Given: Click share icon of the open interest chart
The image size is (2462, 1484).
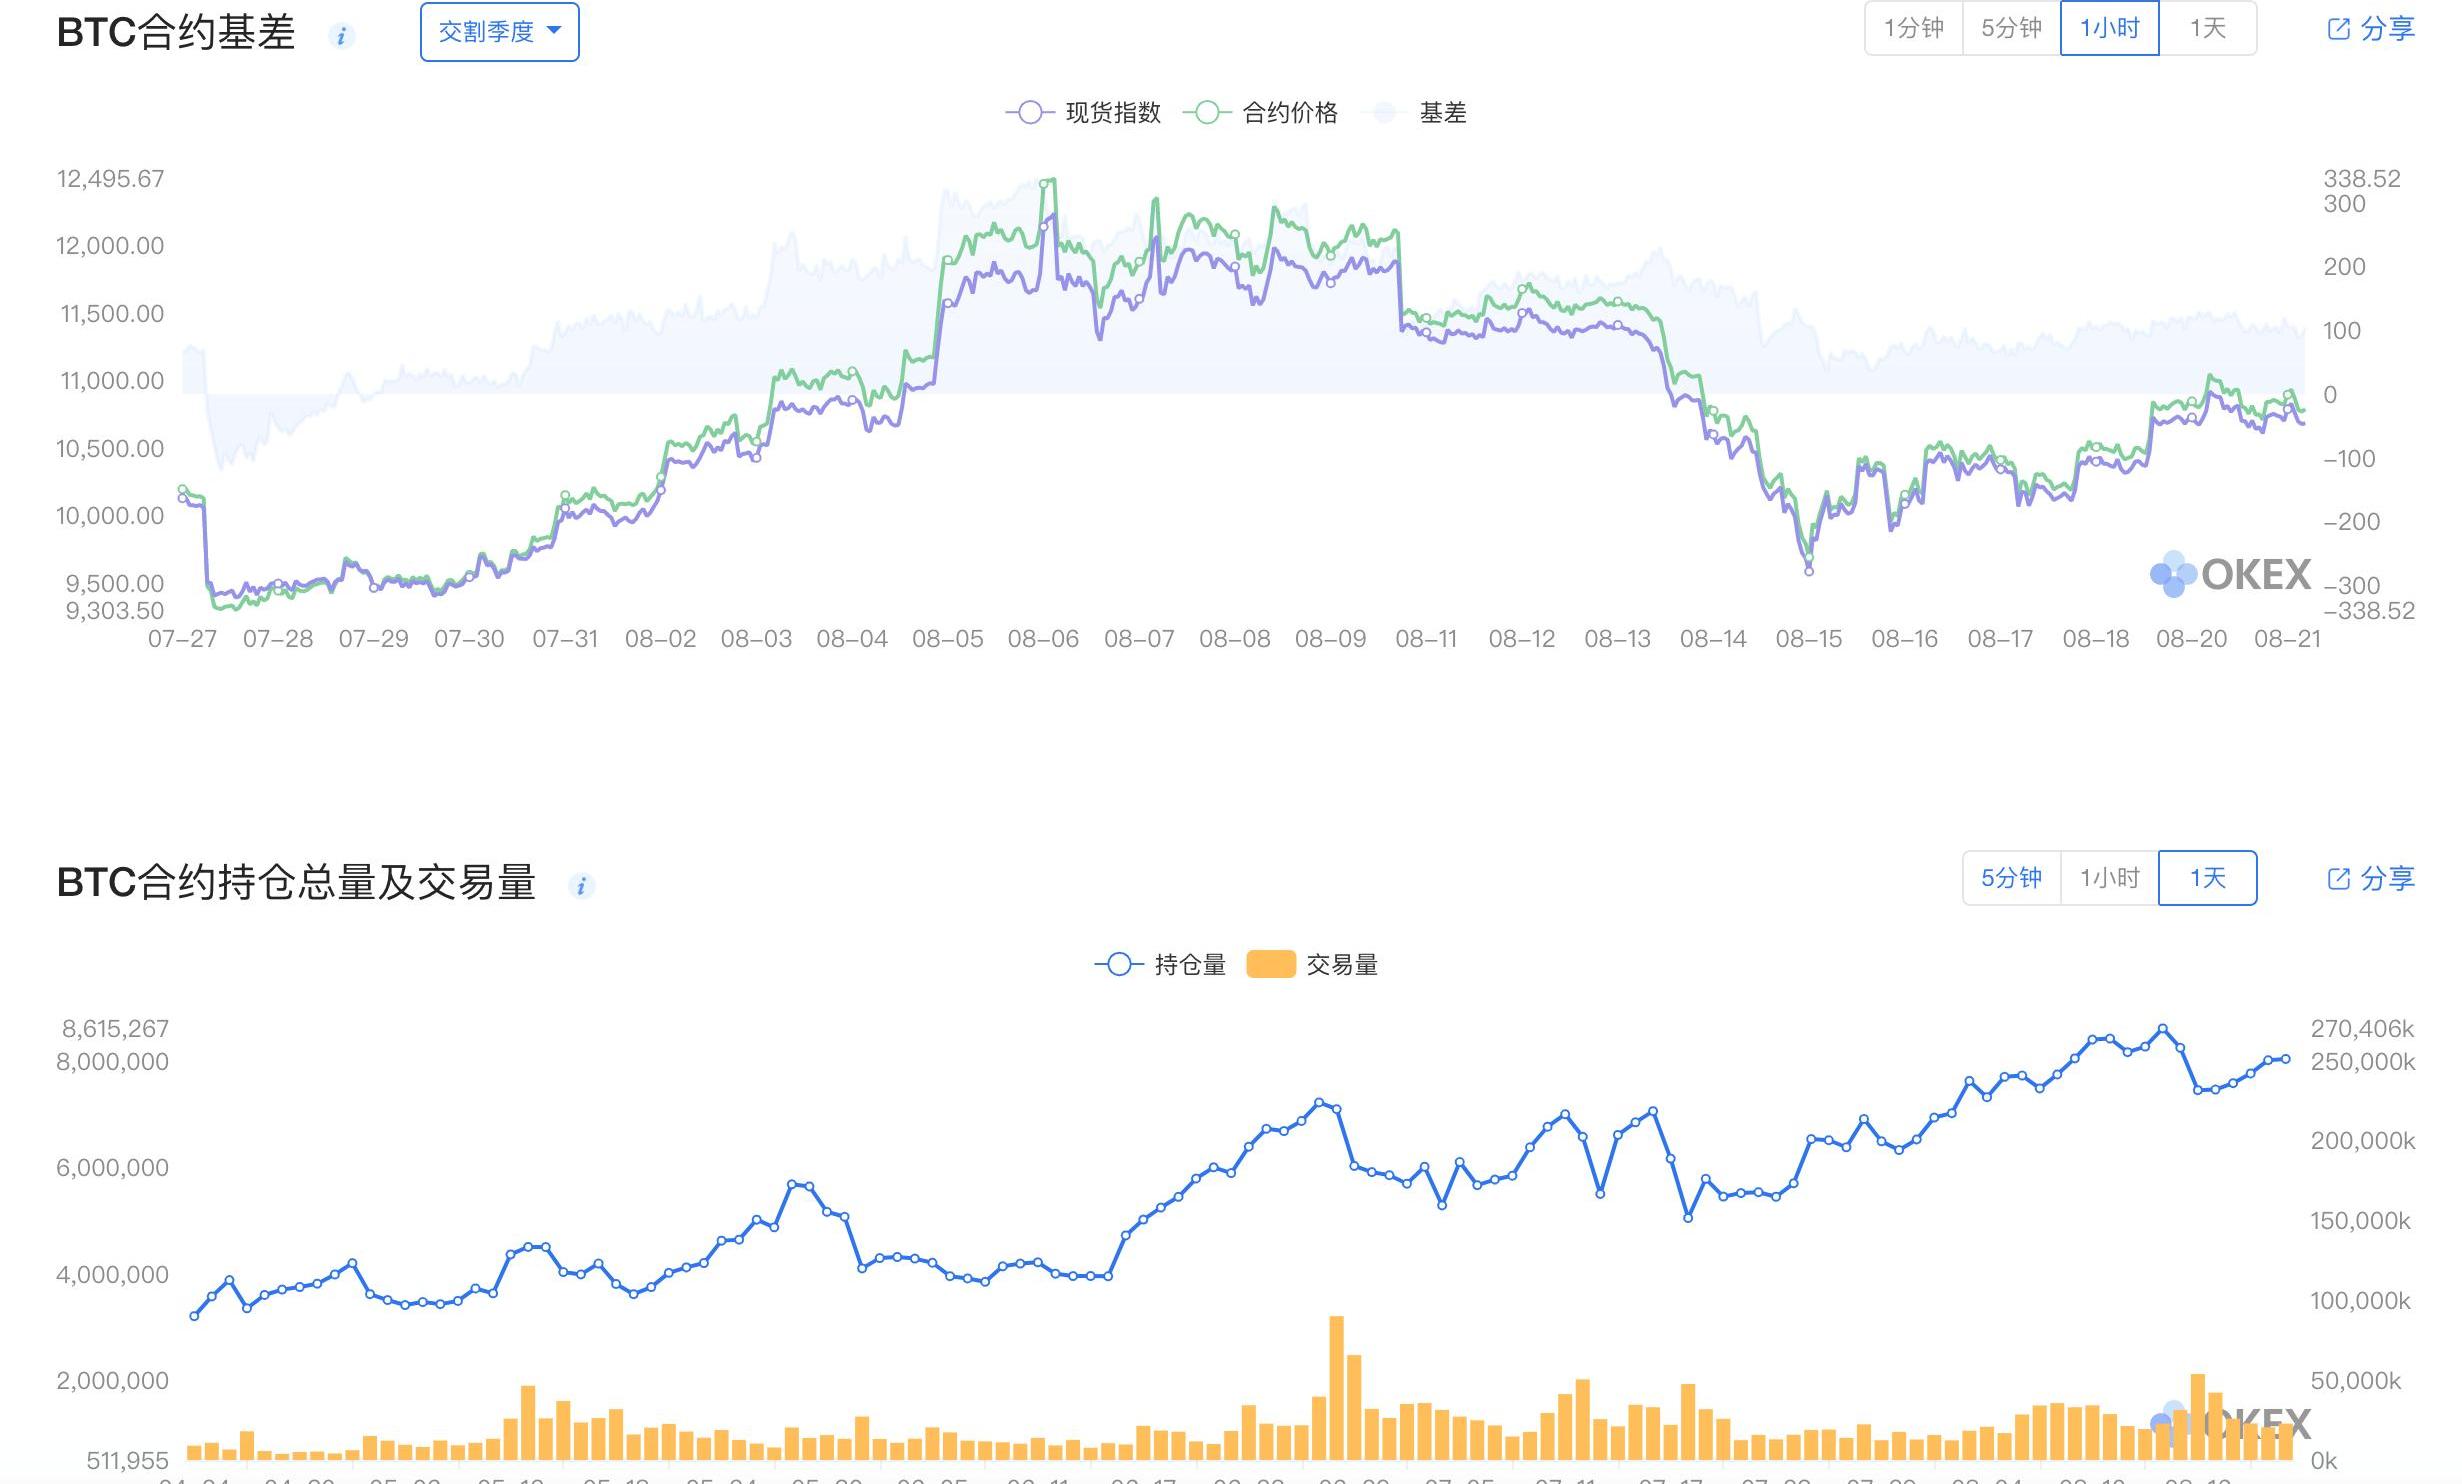Looking at the screenshot, I should tap(2339, 879).
